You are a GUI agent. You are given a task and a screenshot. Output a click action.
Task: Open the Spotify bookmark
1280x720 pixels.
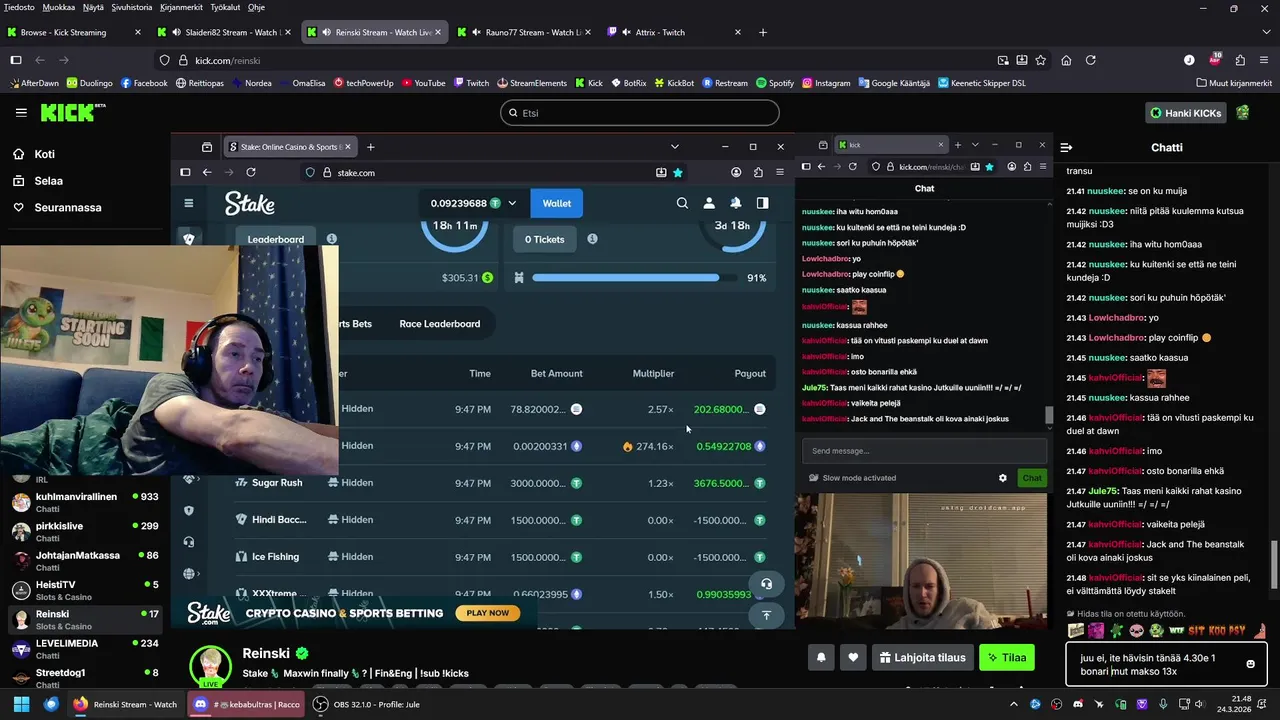(775, 83)
